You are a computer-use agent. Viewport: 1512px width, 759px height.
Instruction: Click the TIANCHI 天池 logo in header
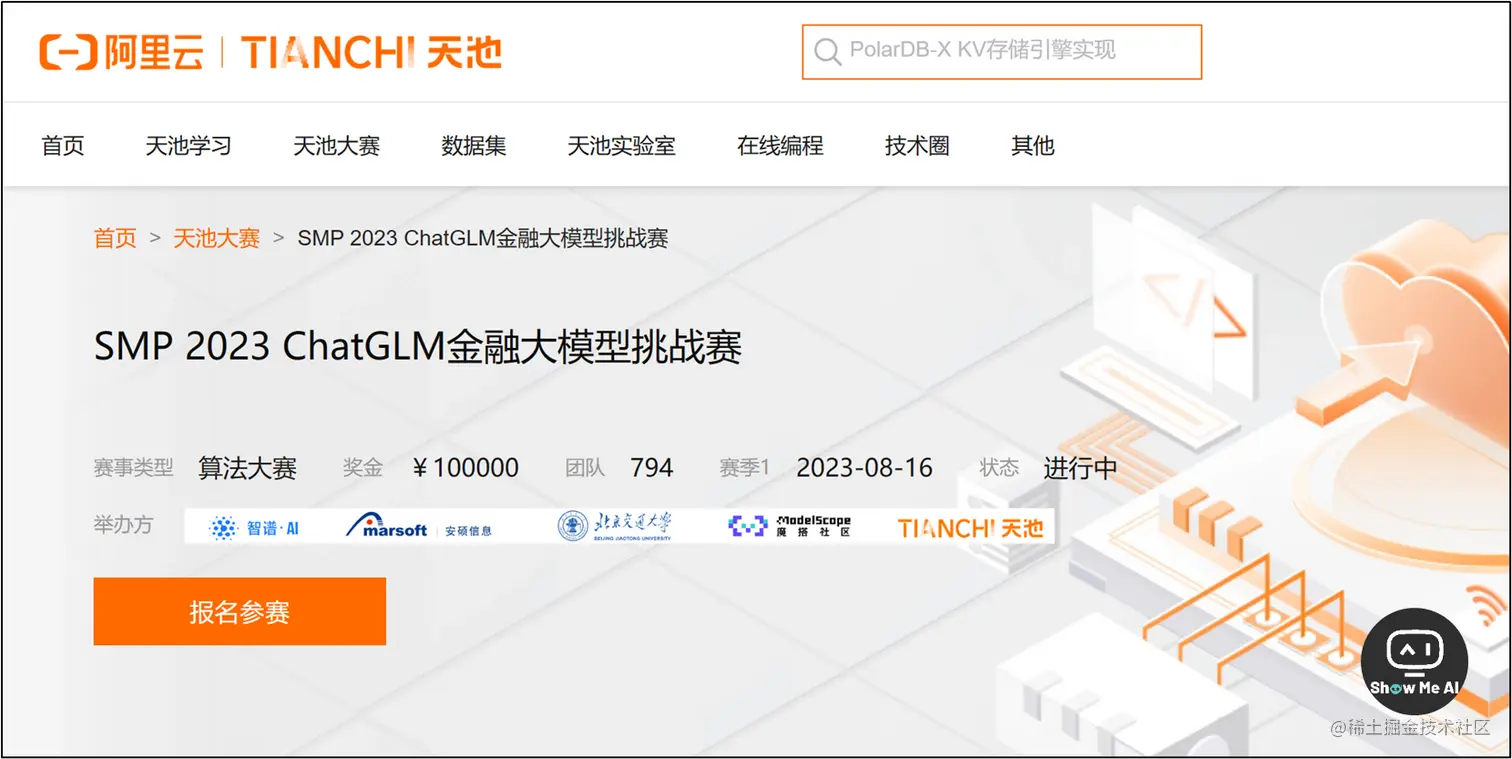pyautogui.click(x=371, y=52)
